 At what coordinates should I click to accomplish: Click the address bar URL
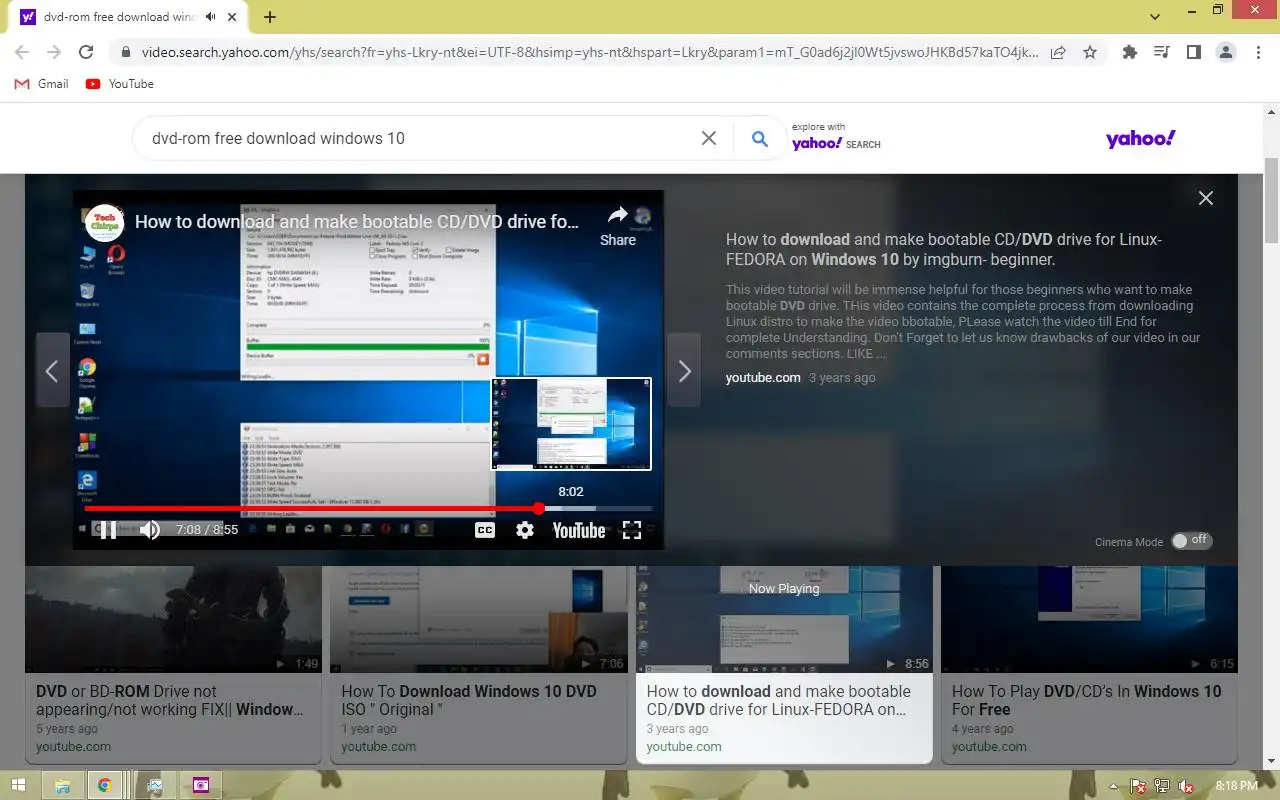click(590, 52)
